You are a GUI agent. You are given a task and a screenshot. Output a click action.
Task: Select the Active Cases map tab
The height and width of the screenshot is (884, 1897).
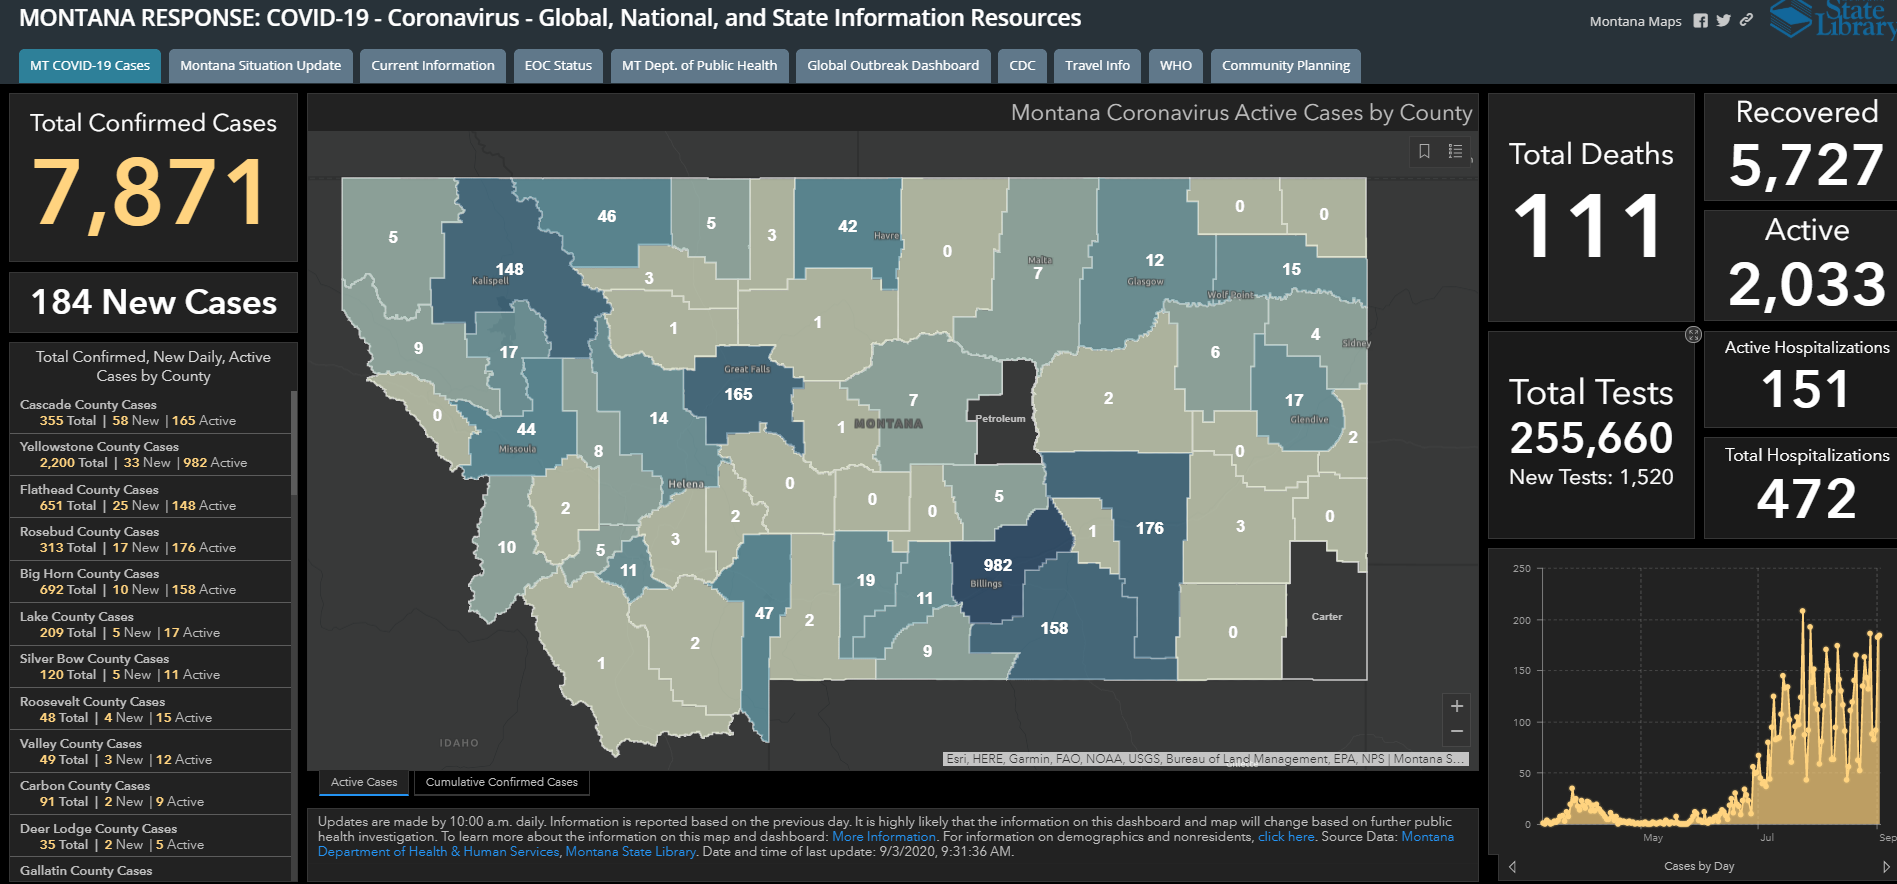pyautogui.click(x=364, y=782)
